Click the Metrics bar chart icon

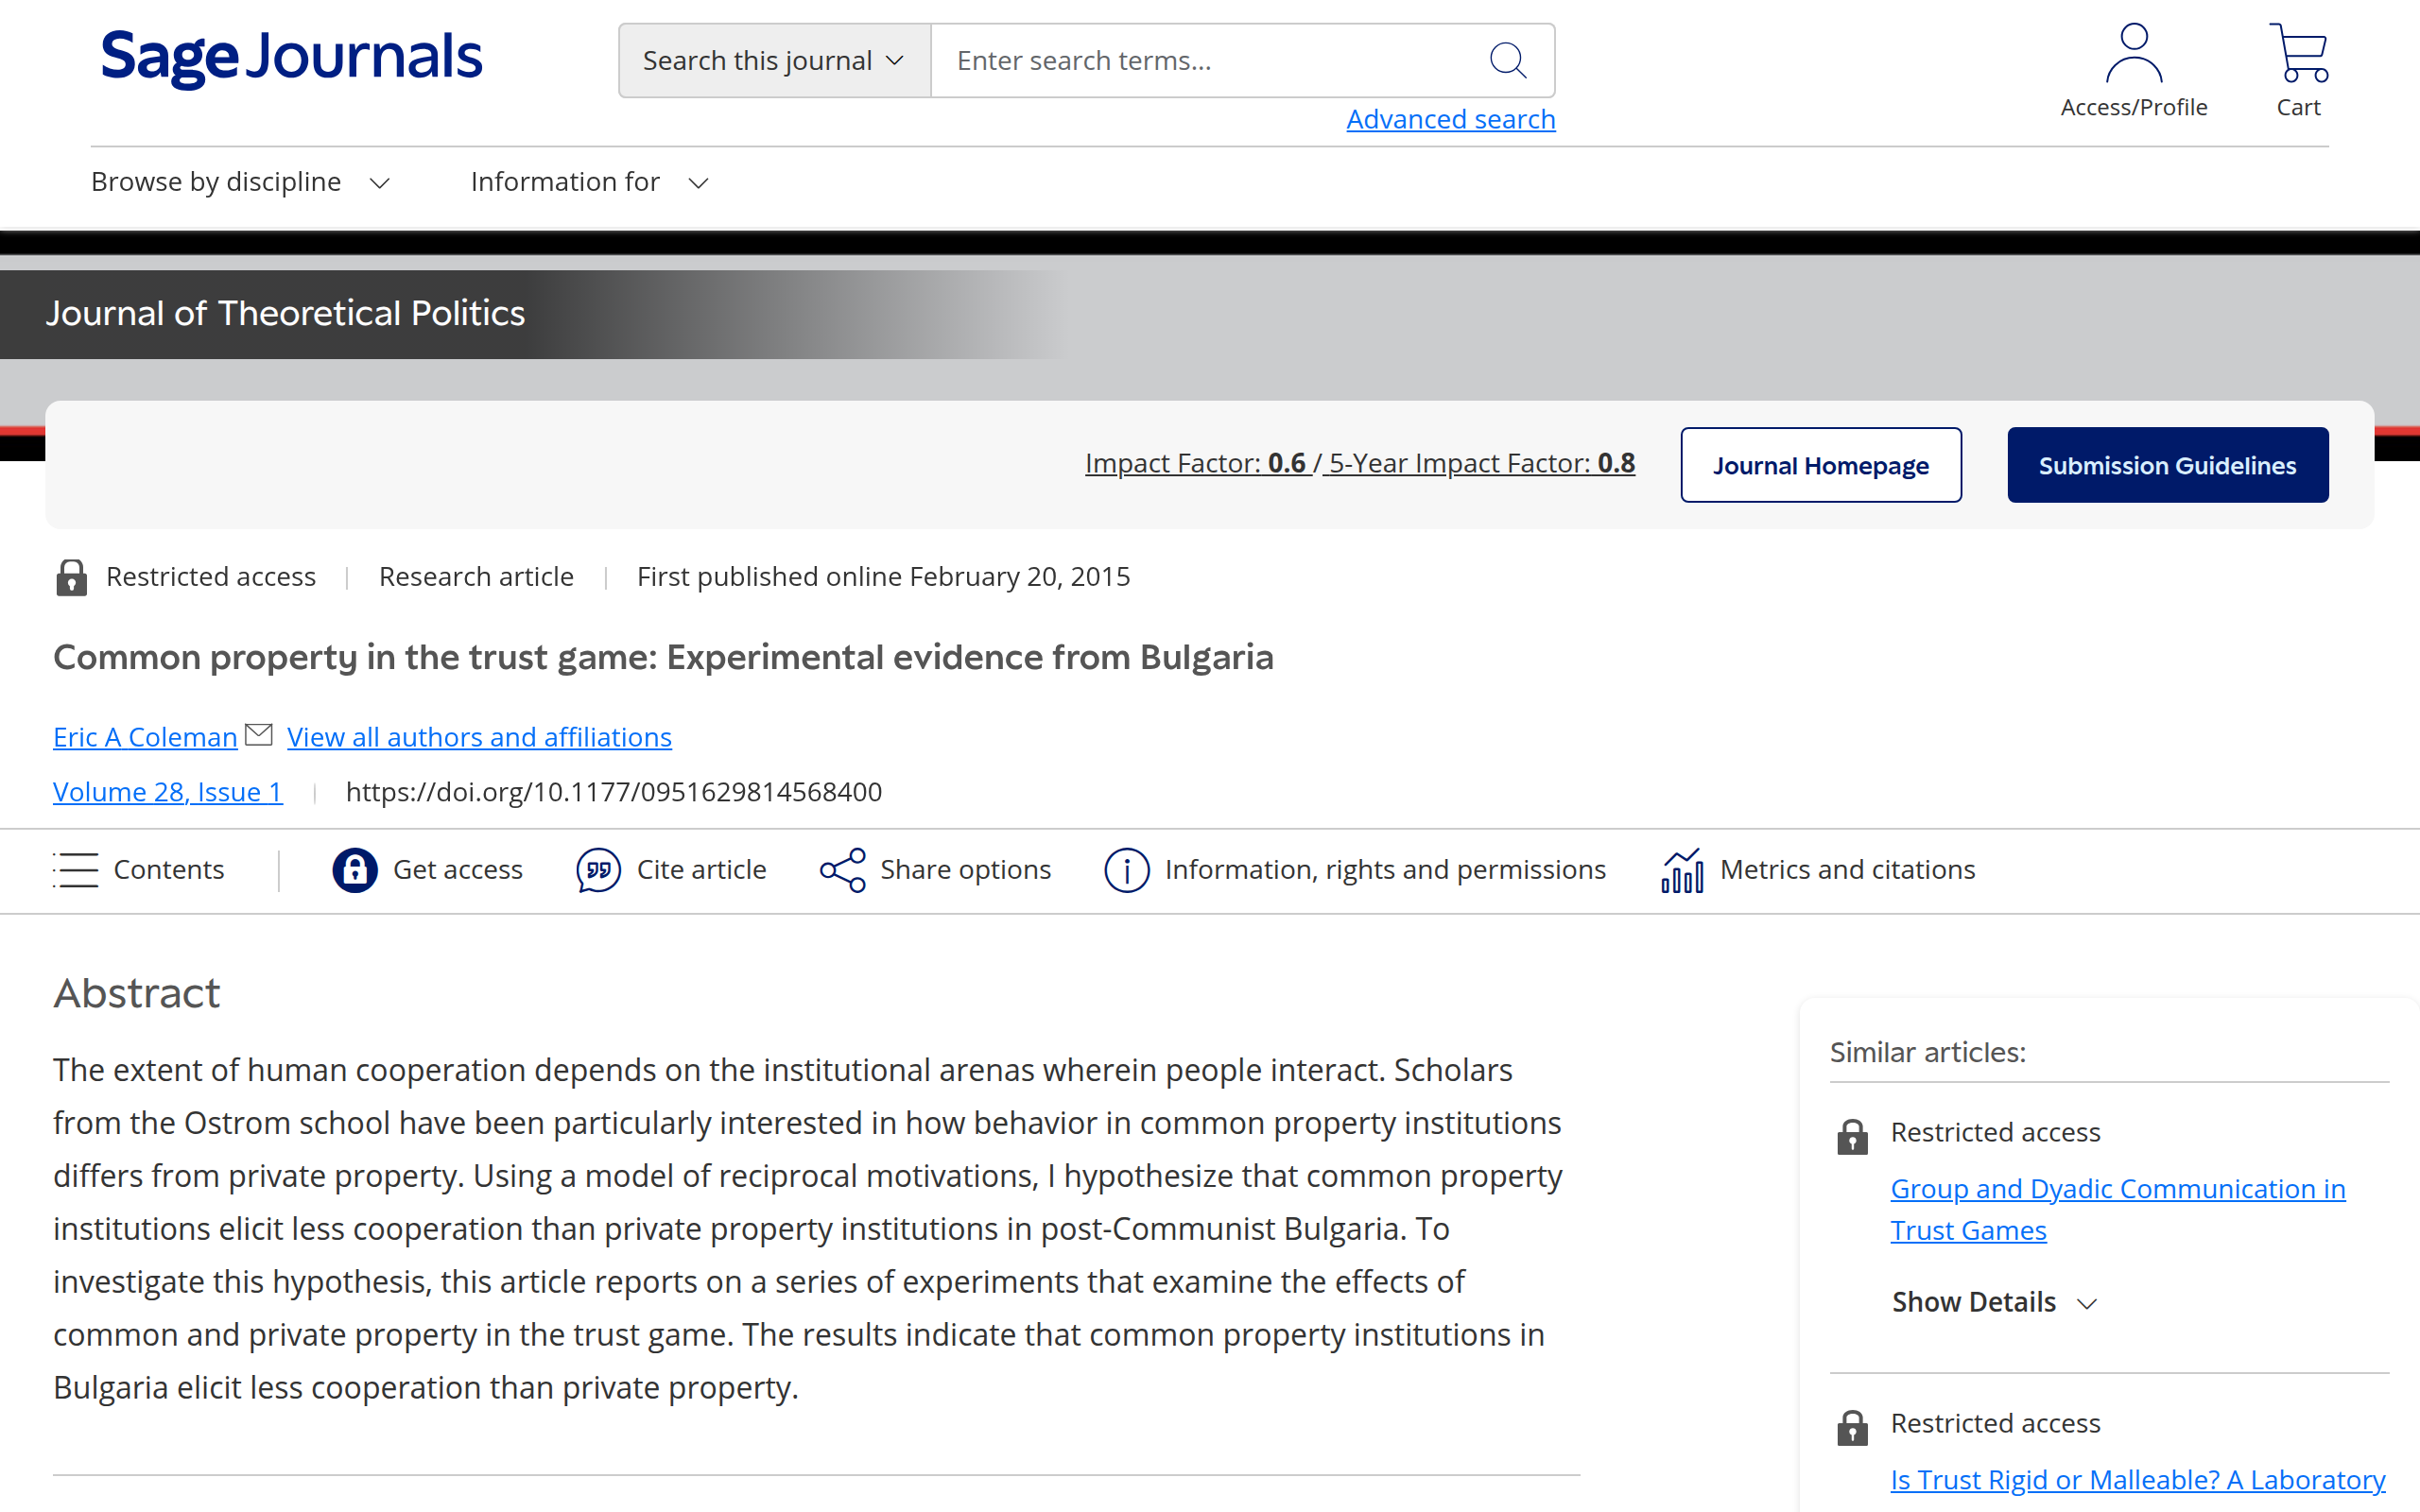click(x=1682, y=870)
